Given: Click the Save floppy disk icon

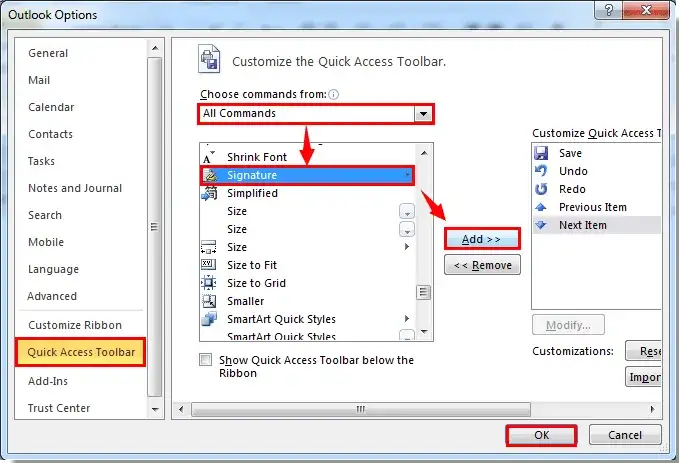Looking at the screenshot, I should 541,153.
